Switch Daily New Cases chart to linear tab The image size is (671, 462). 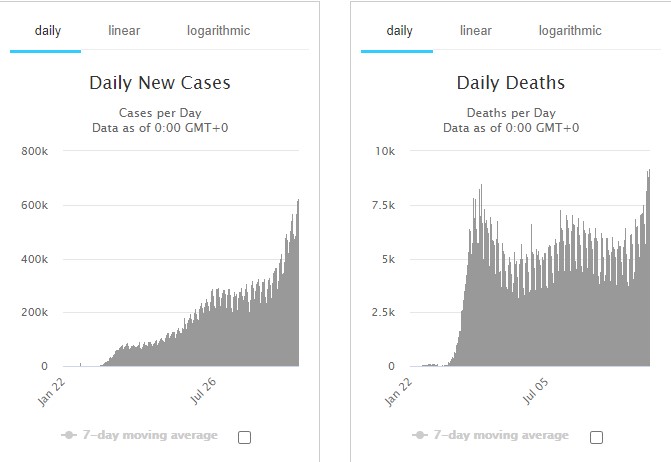pyautogui.click(x=124, y=30)
